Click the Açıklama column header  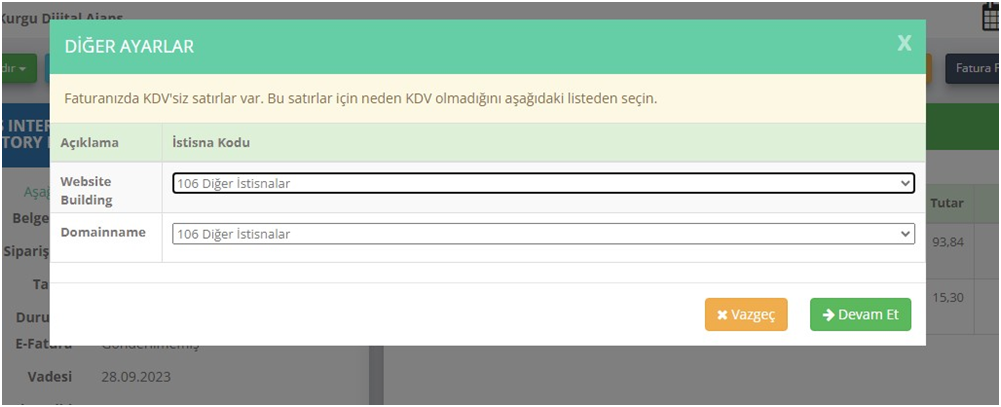tap(89, 143)
